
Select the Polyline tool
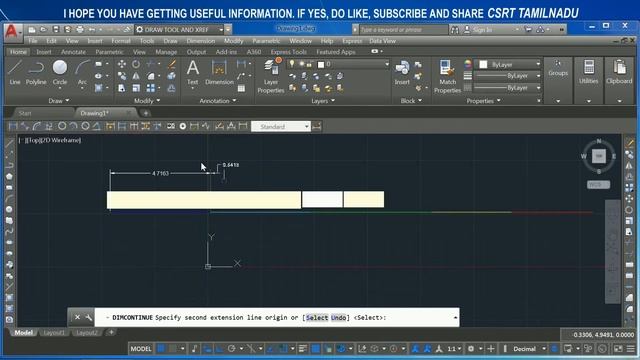(36, 72)
